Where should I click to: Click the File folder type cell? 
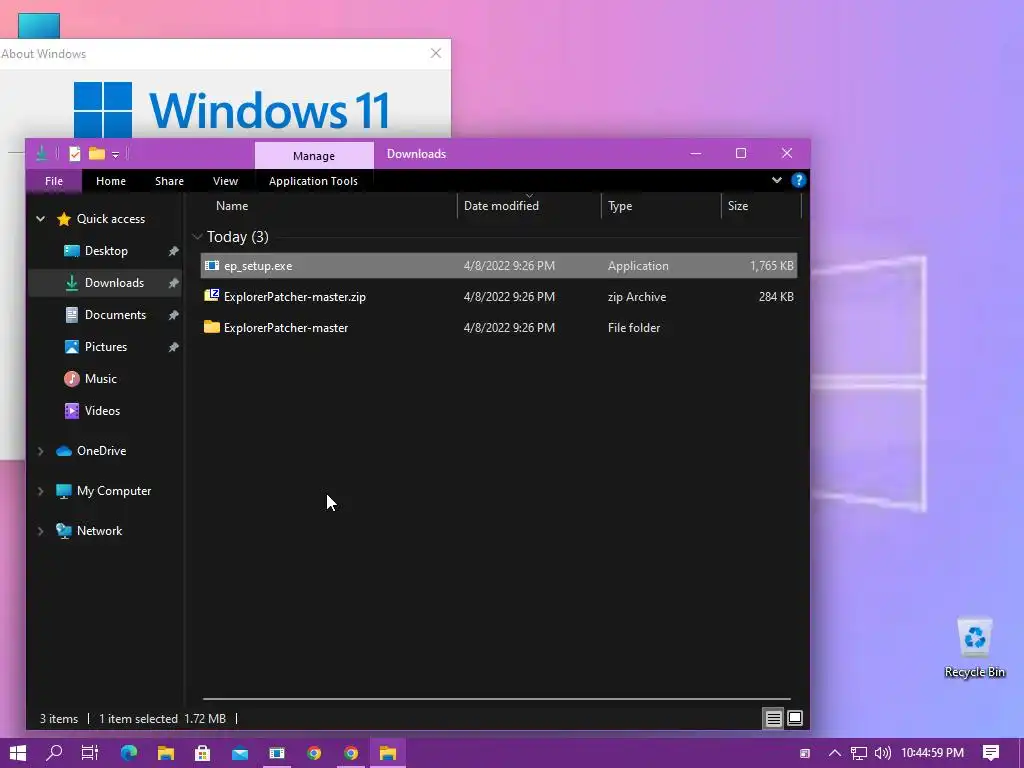[x=634, y=328]
